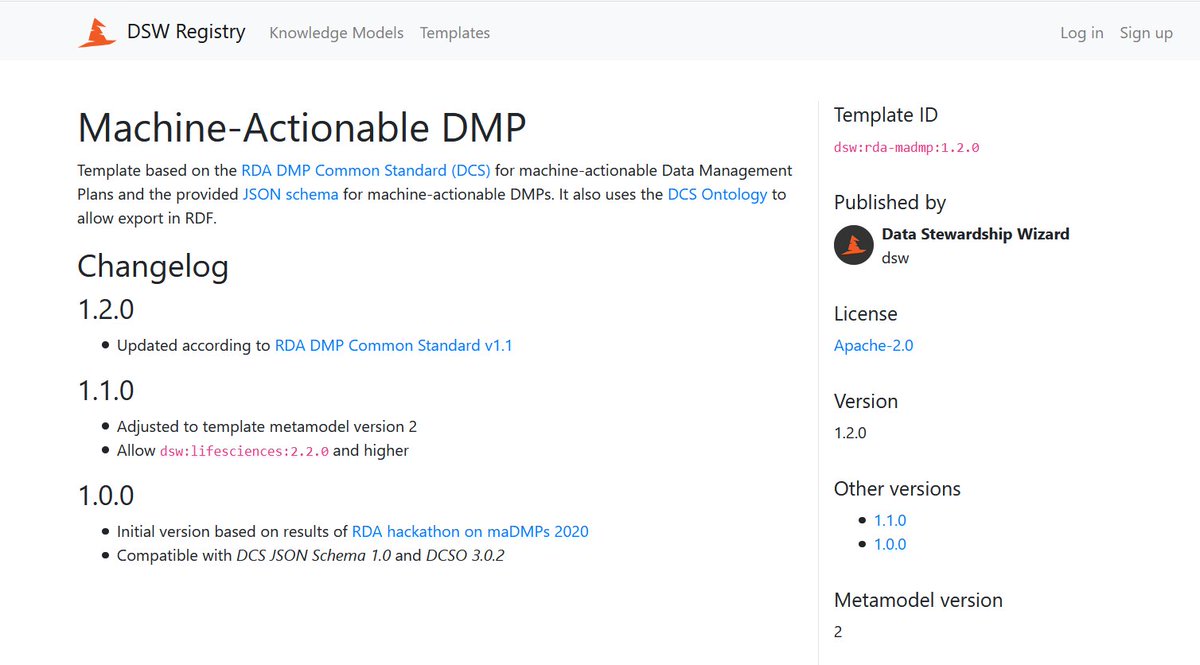Open RDA hackathon on maDMPs 2020 link
1200x665 pixels.
pos(470,531)
